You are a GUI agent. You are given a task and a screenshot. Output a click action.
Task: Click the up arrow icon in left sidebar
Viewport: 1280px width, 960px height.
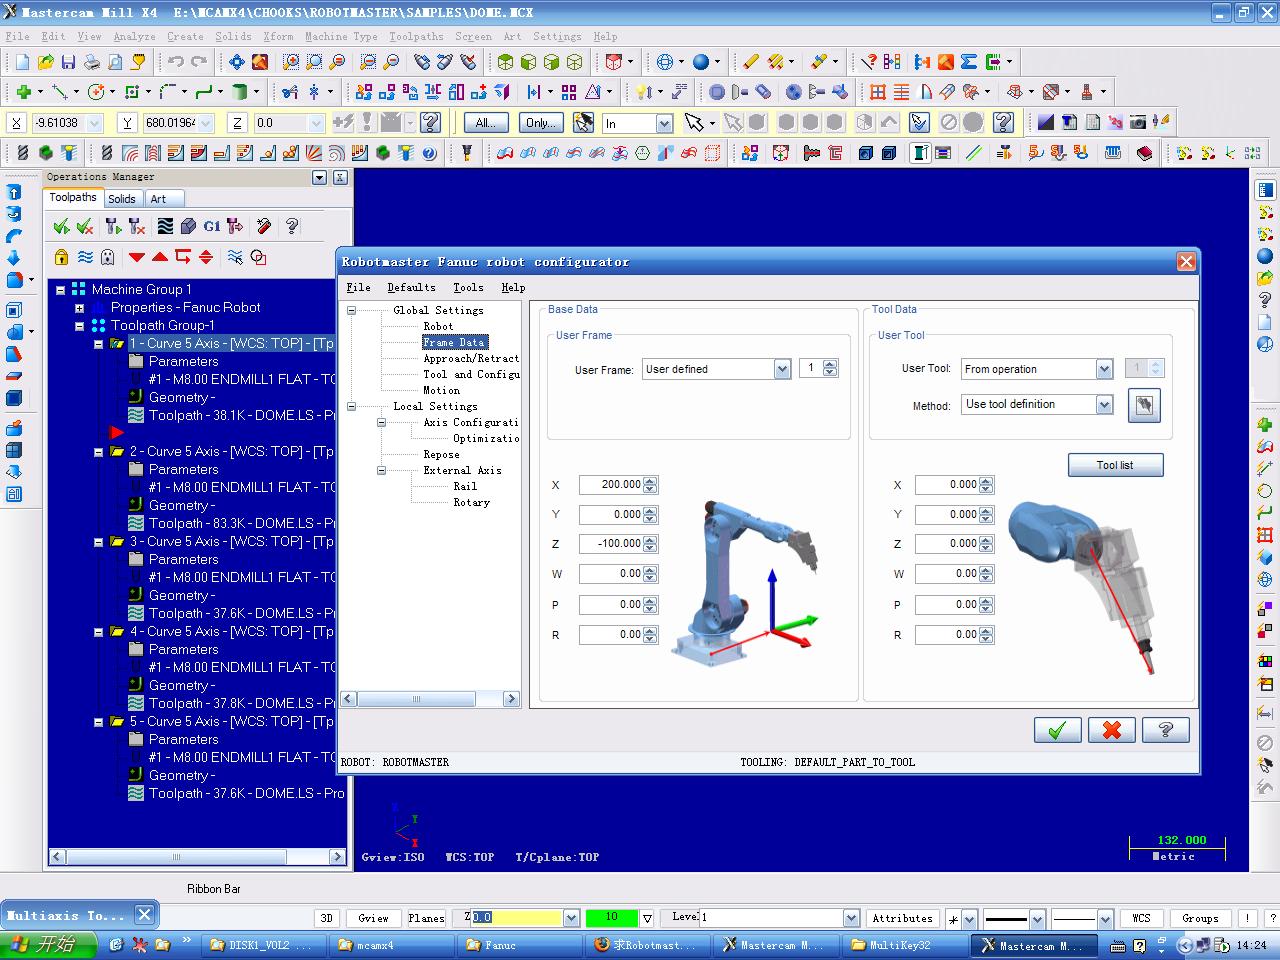coord(14,192)
